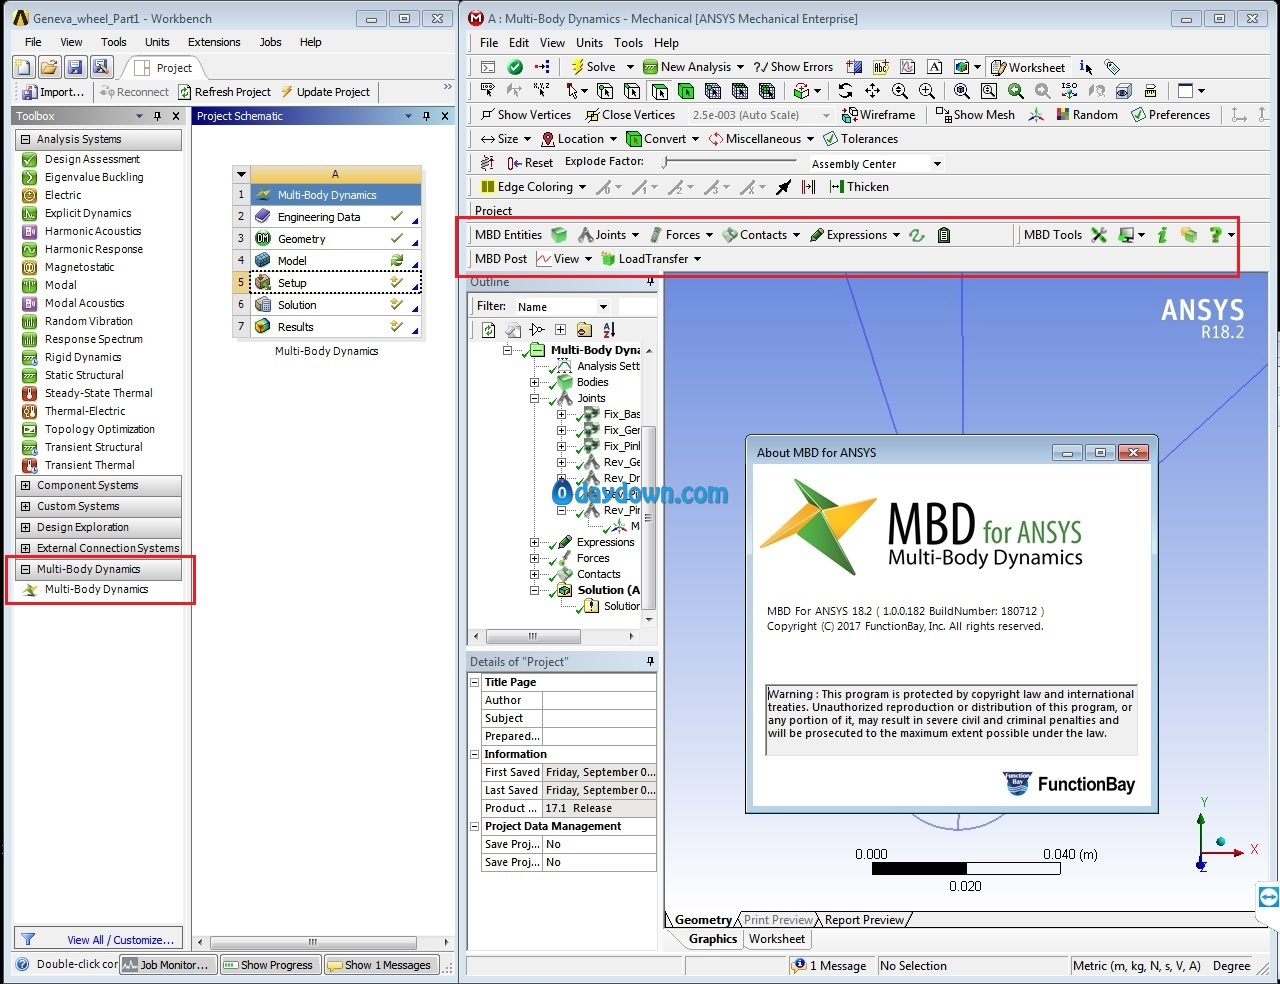Switch to the Report Preview tab
Viewport: 1280px width, 984px height.
(865, 920)
